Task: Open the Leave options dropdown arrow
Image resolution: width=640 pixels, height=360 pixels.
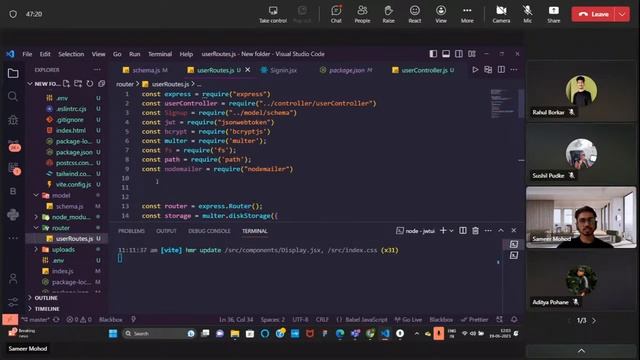Action: pos(622,14)
